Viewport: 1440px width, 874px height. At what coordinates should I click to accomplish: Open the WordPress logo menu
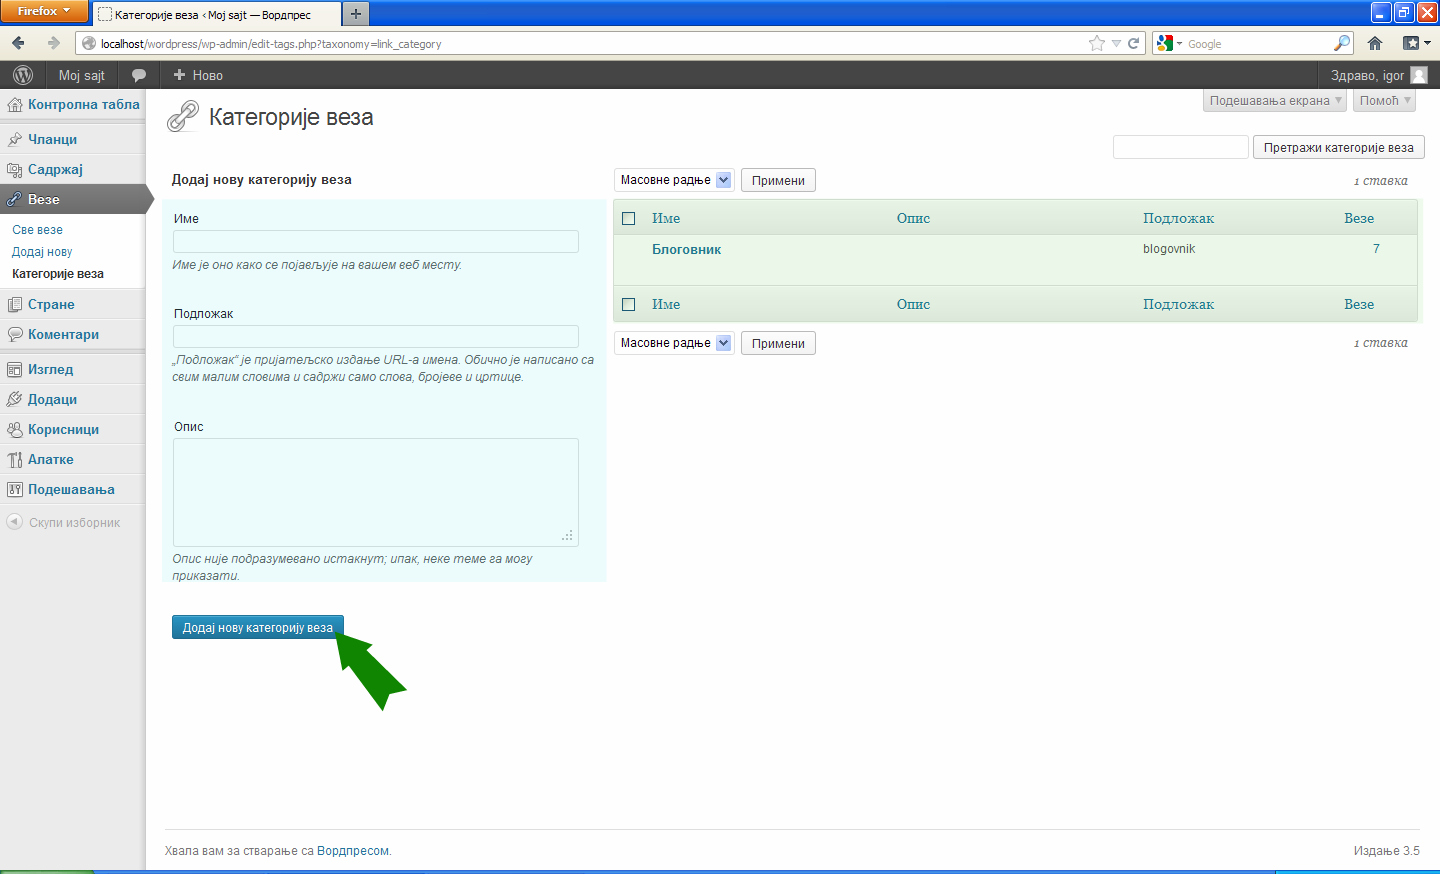23,75
